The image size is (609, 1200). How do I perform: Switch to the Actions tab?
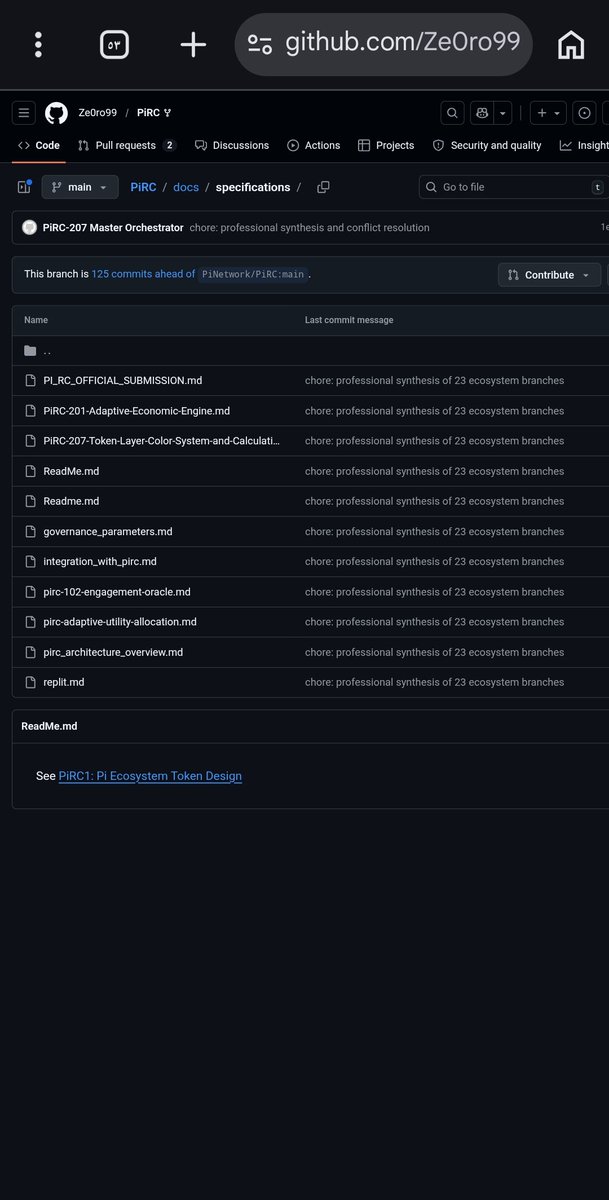[314, 145]
